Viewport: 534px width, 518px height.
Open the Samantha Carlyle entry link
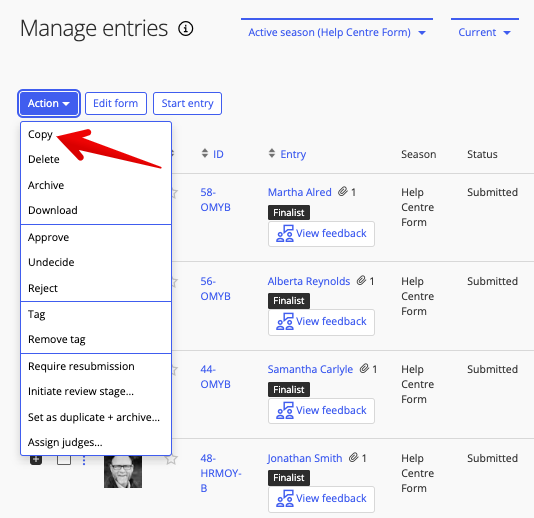click(310, 369)
